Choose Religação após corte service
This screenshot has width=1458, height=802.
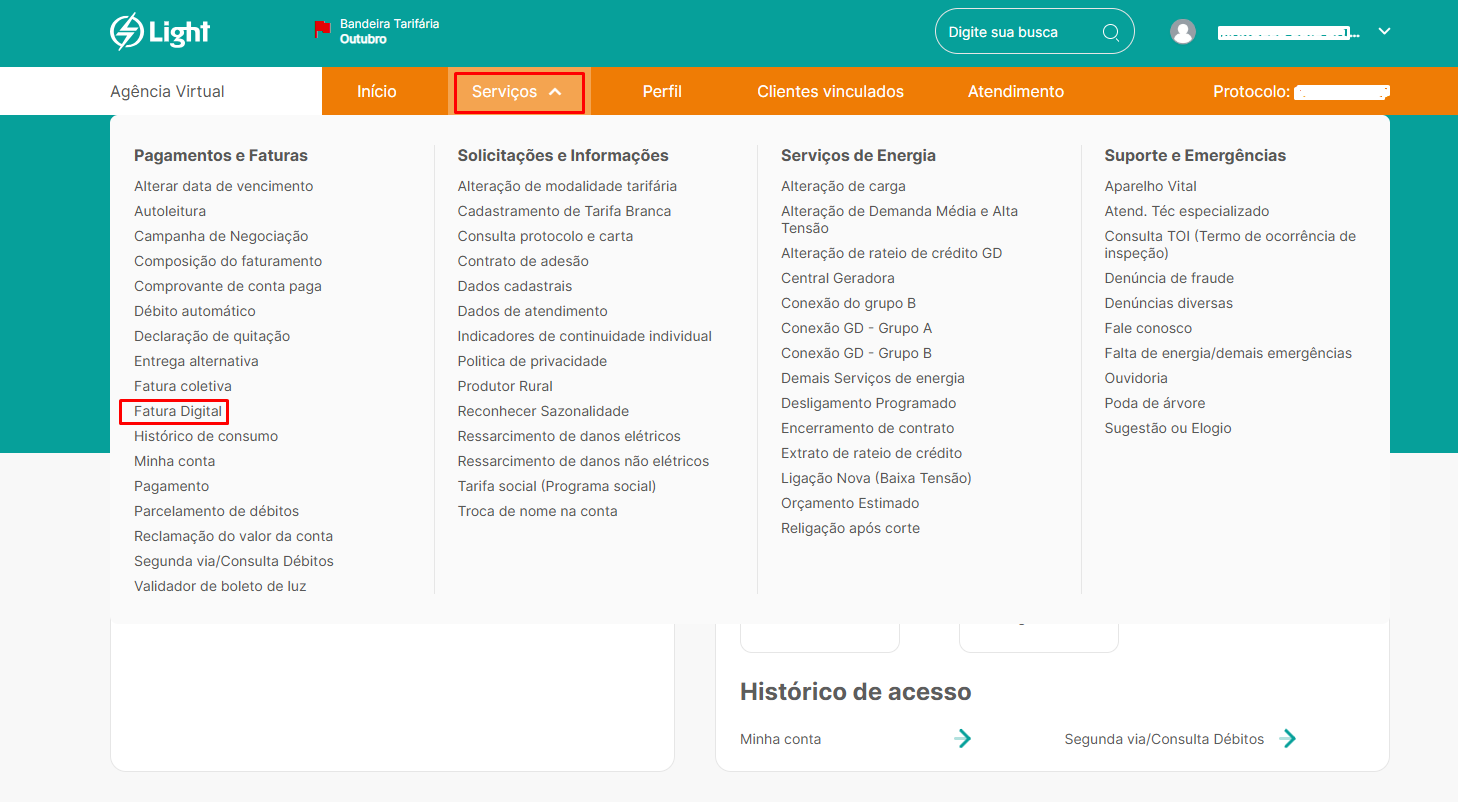tap(850, 528)
